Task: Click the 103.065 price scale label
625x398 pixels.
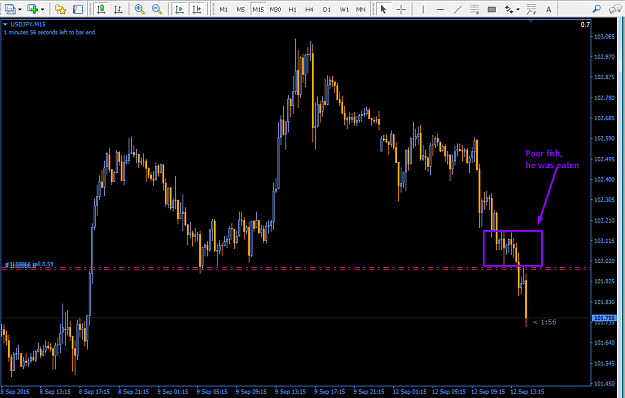Action: tap(604, 37)
